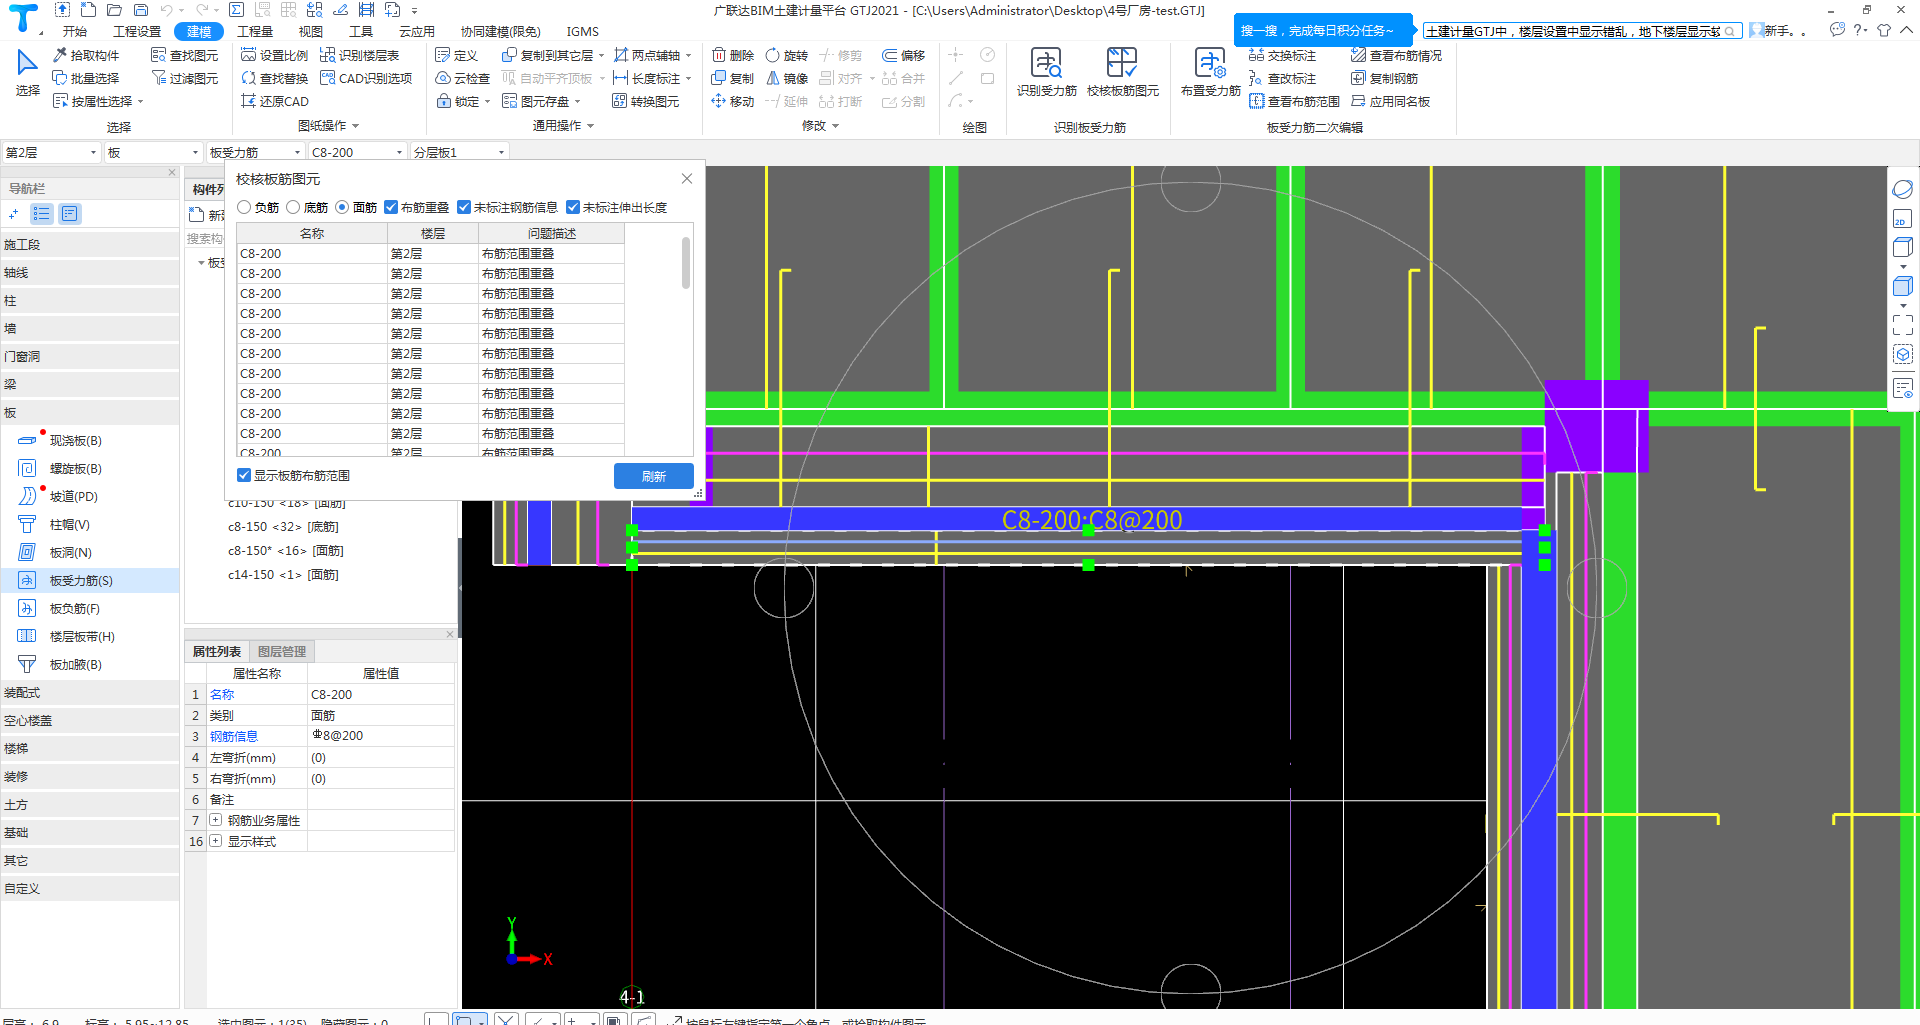Click 两点辅轴 tool
The height and width of the screenshot is (1025, 1920).
point(647,55)
